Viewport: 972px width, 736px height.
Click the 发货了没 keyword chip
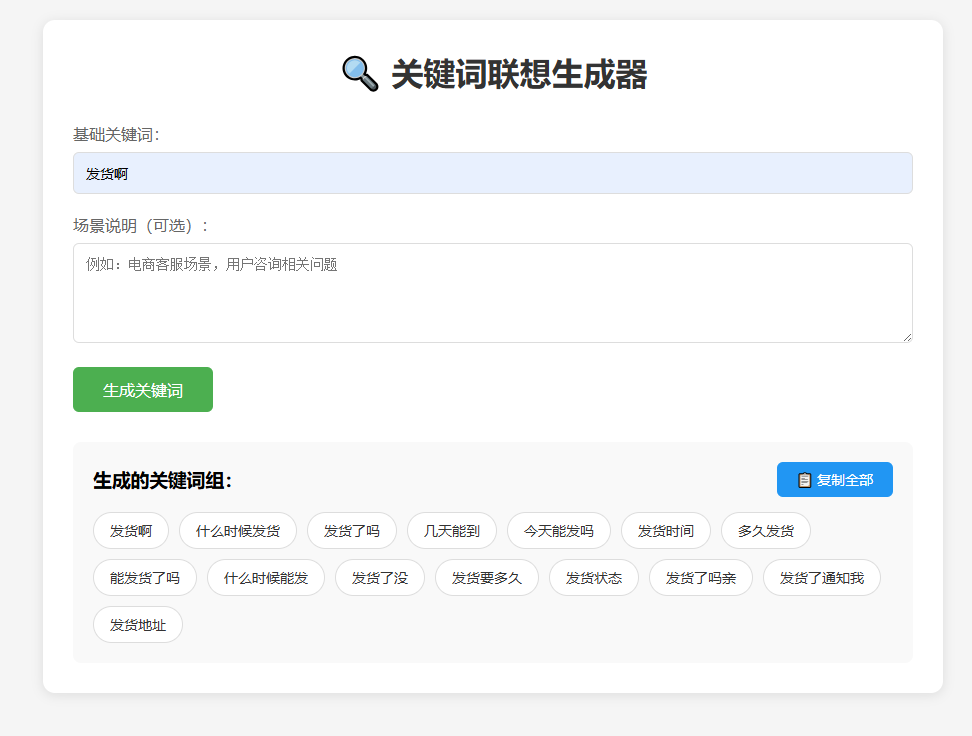380,578
